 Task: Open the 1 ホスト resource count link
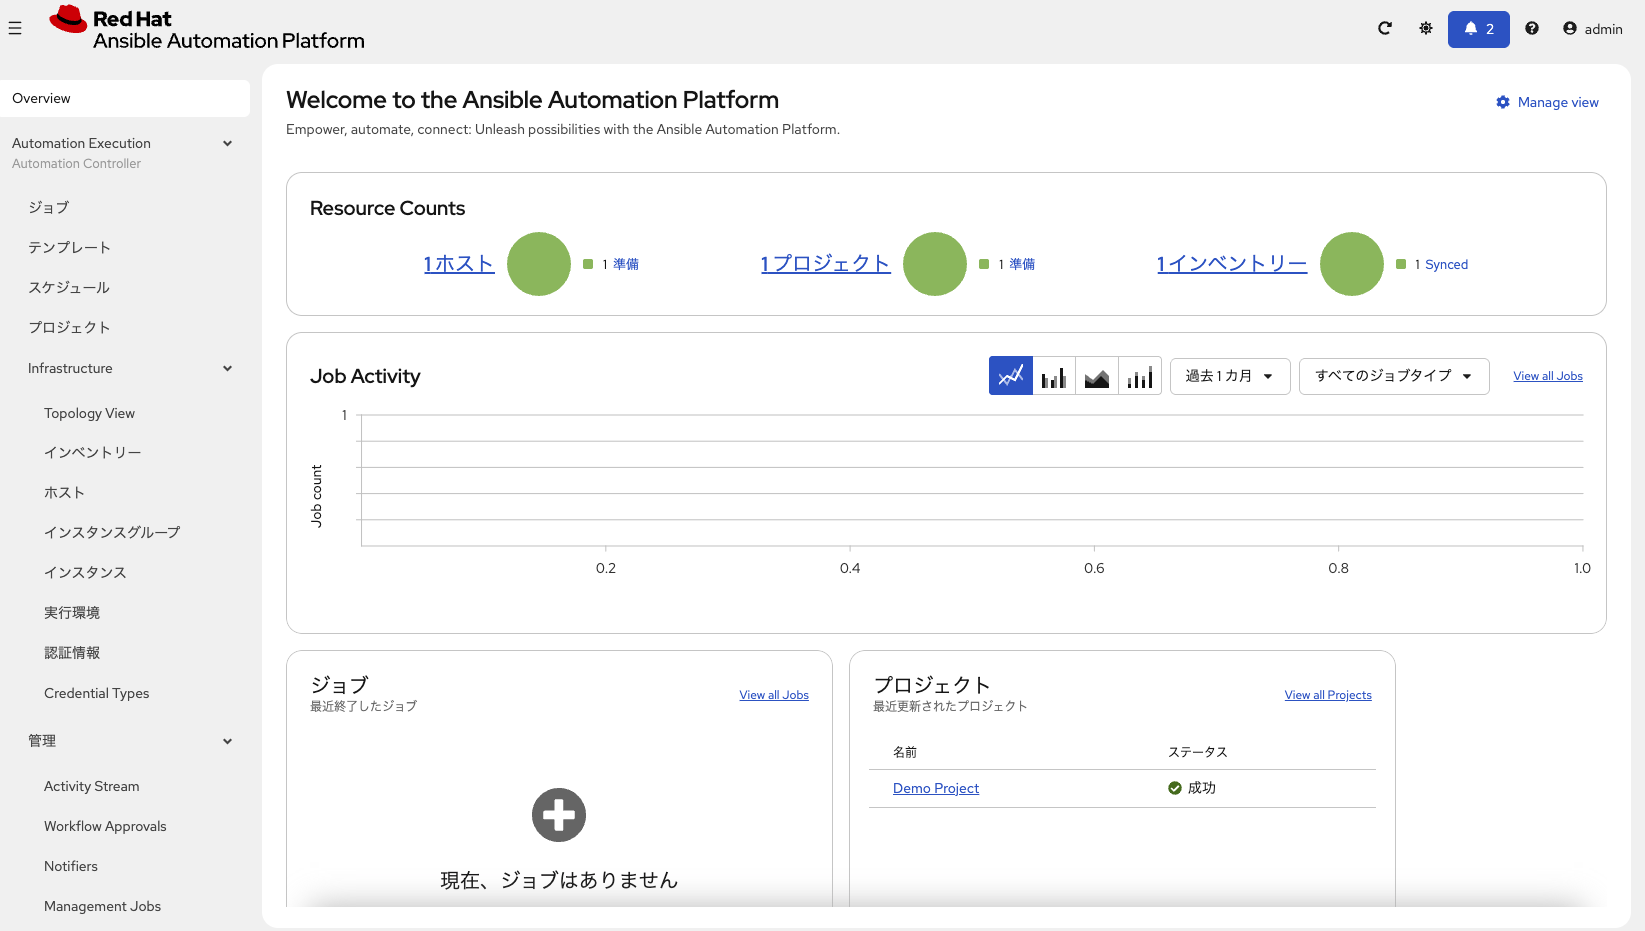459,264
